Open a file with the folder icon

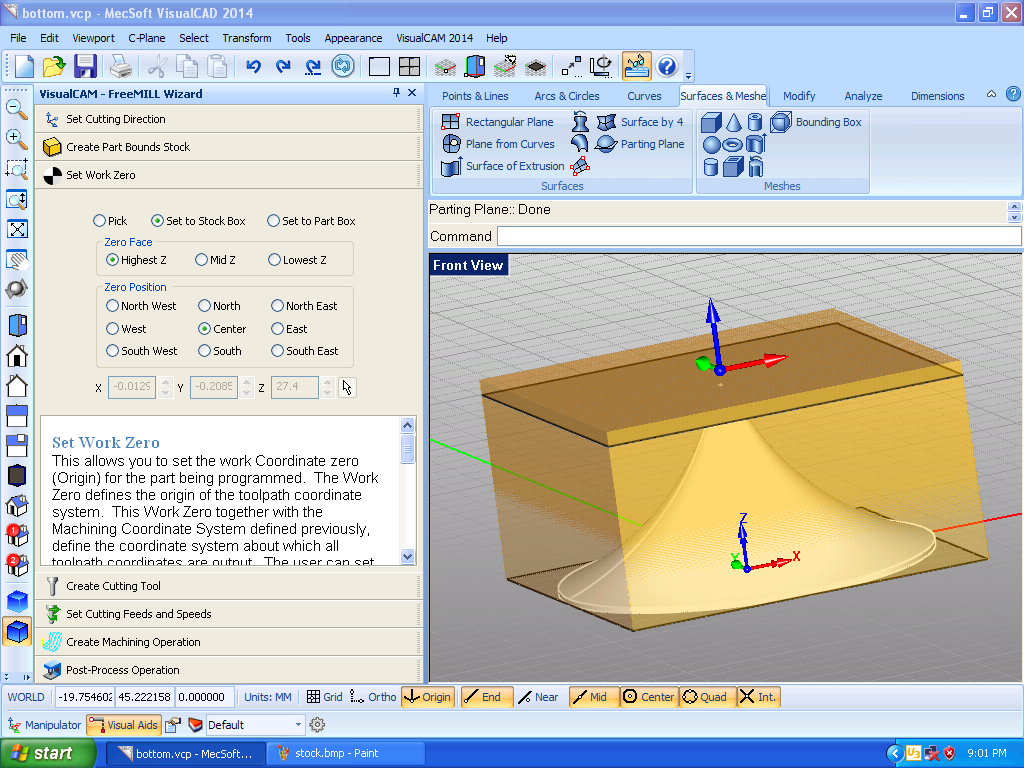[x=54, y=67]
